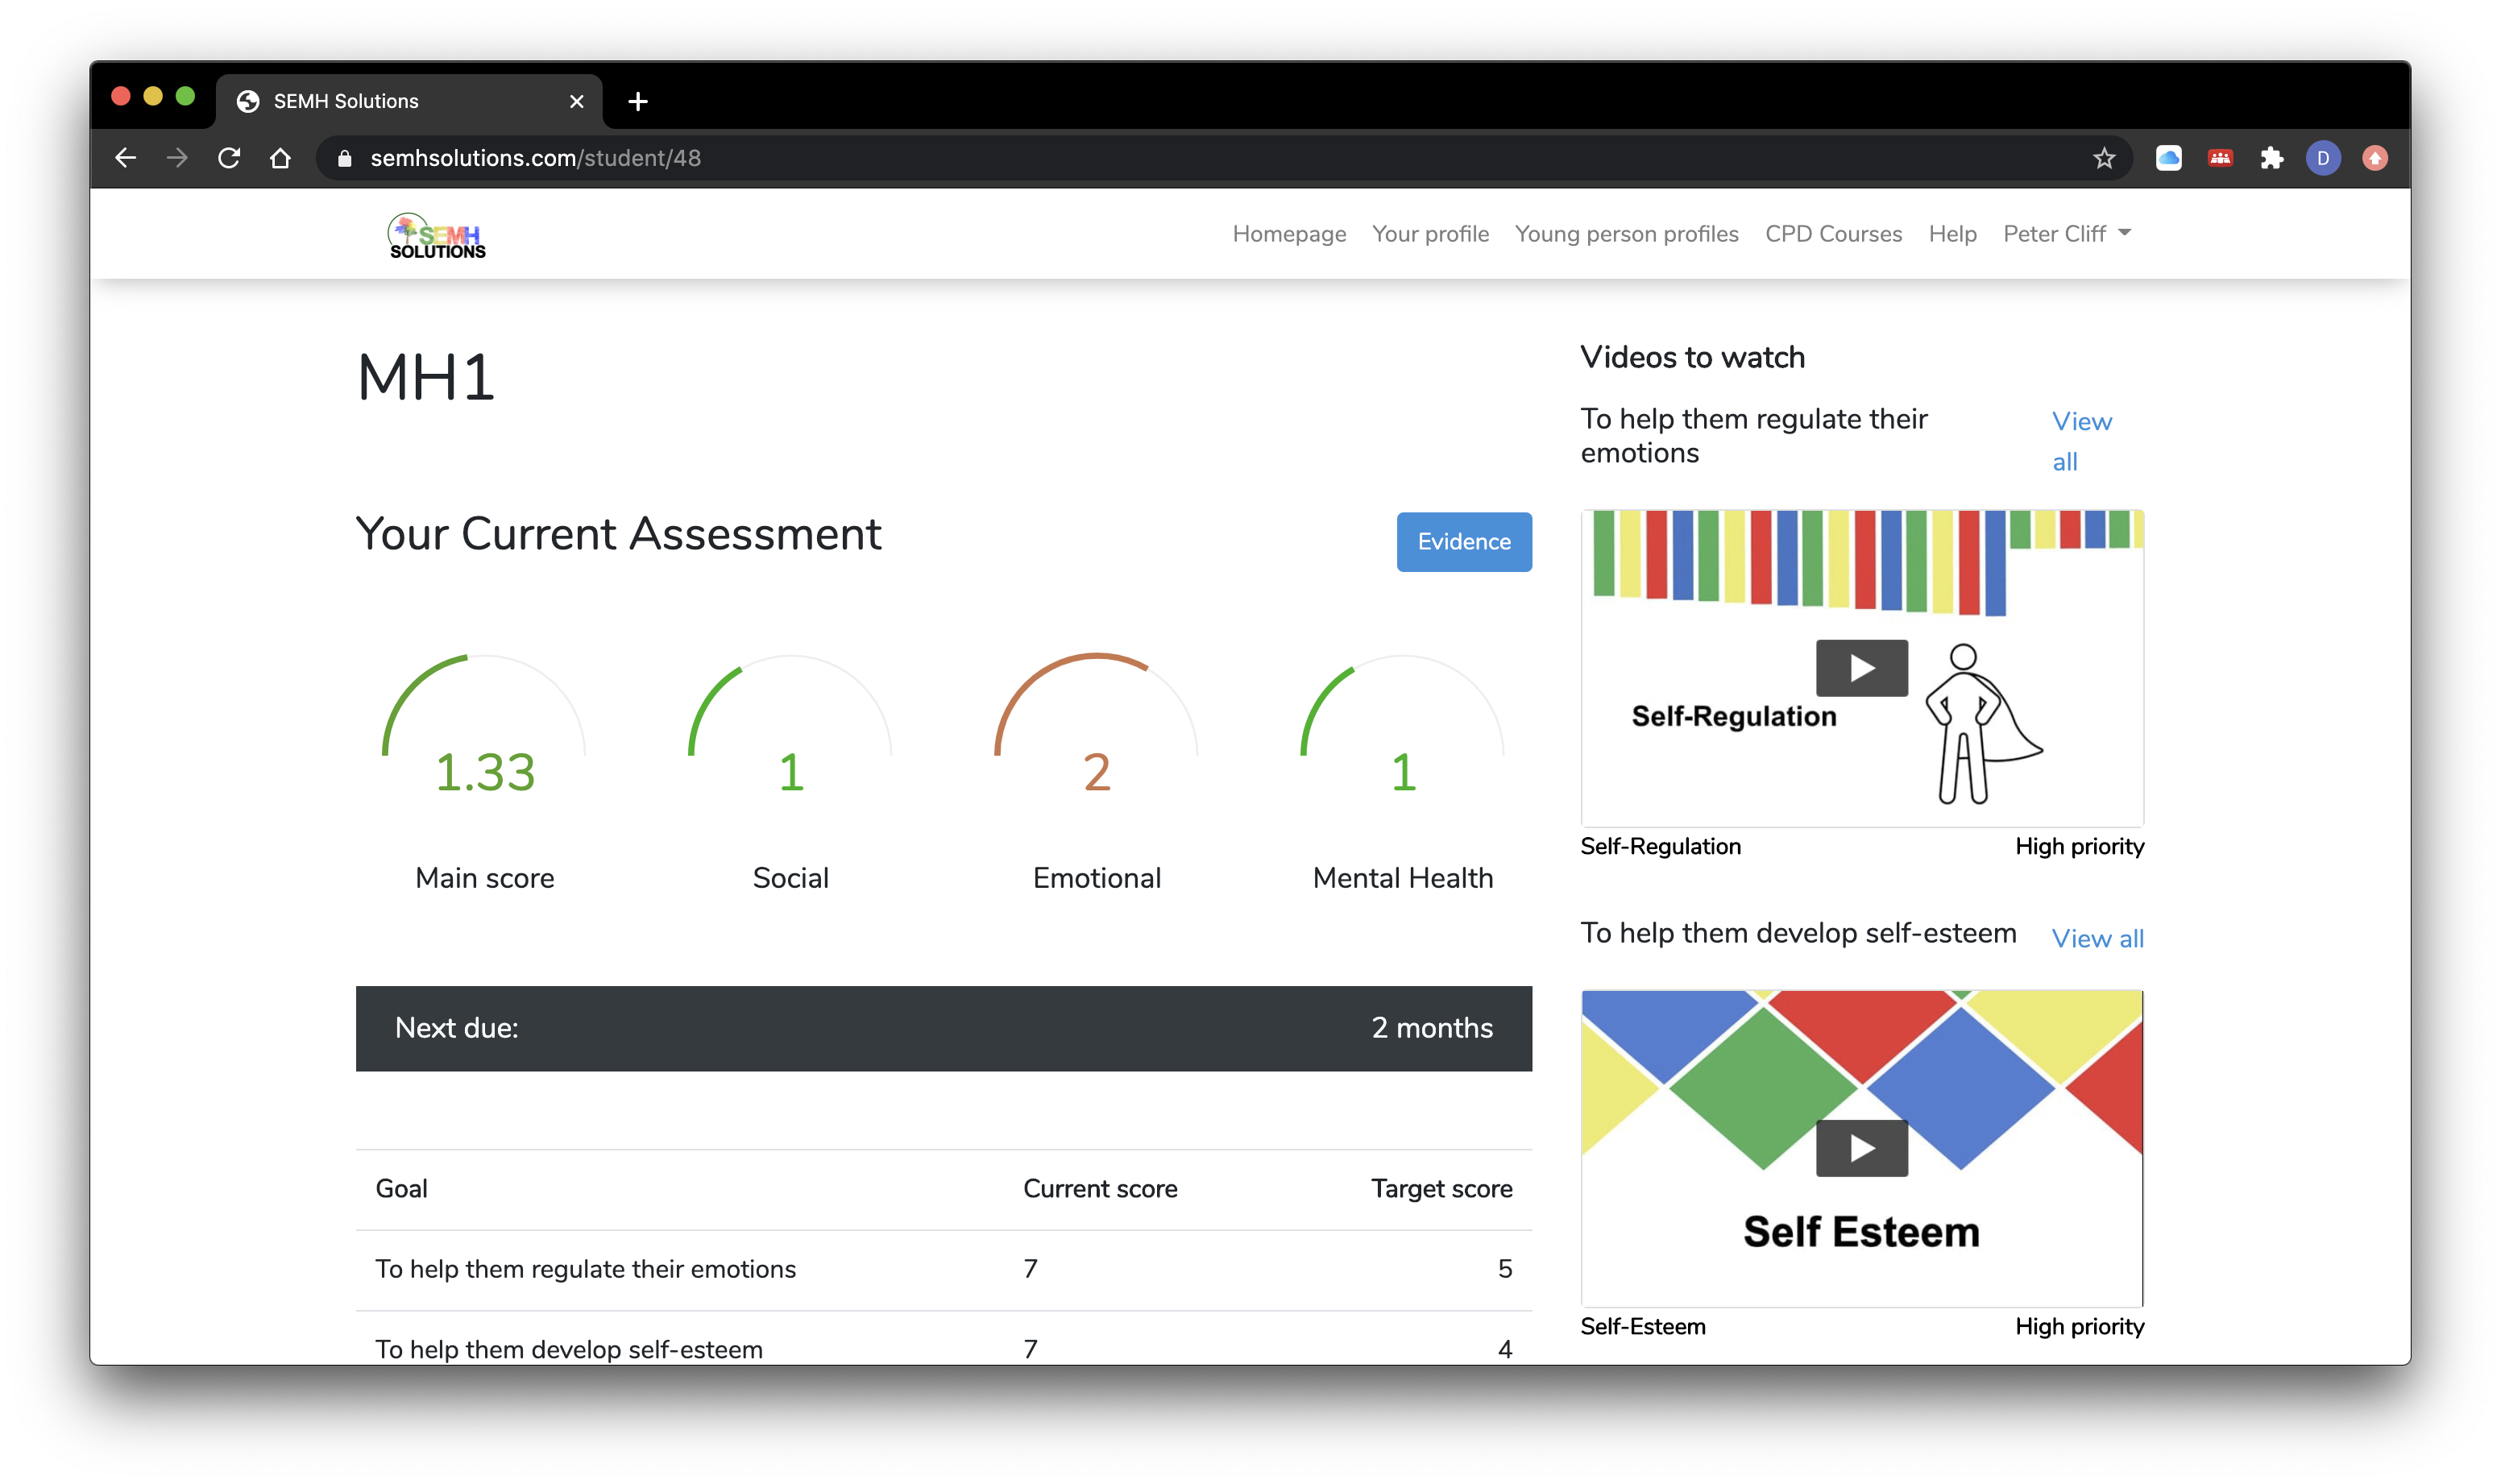Click the SEMH Solutions logo
Screen dimensions: 2501x1484
[x=437, y=236]
